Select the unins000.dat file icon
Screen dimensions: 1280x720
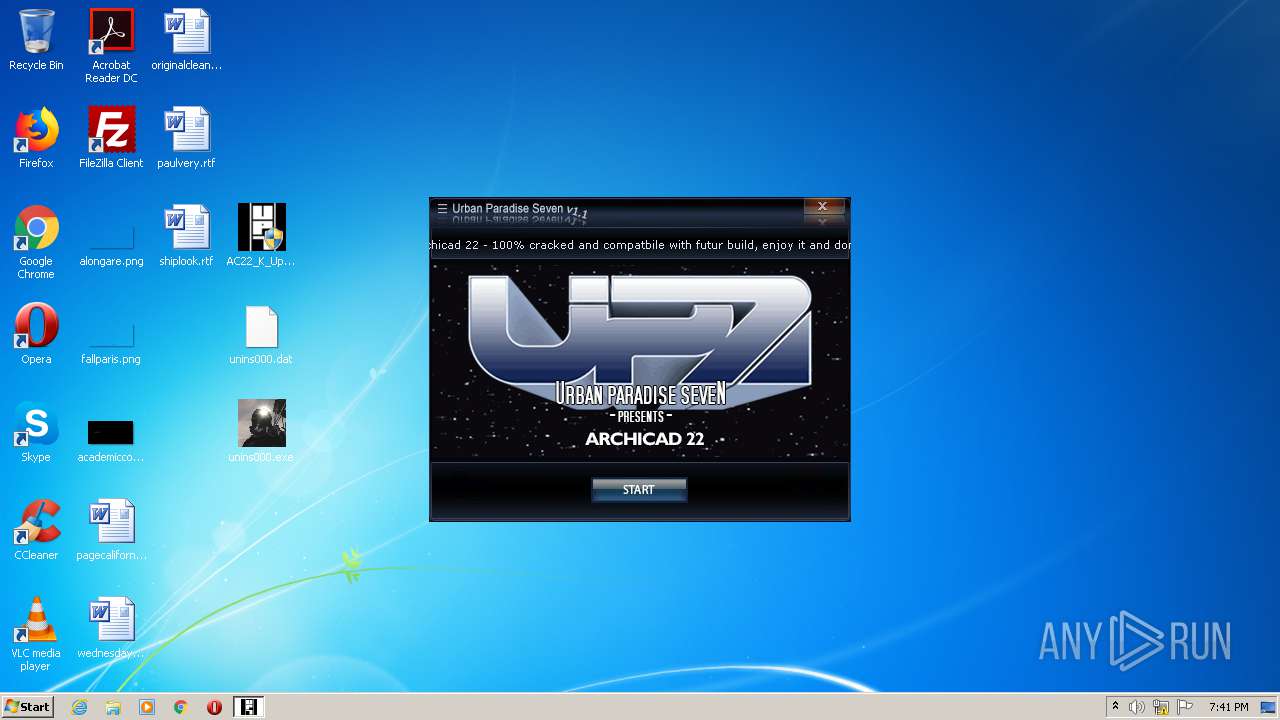[261, 334]
